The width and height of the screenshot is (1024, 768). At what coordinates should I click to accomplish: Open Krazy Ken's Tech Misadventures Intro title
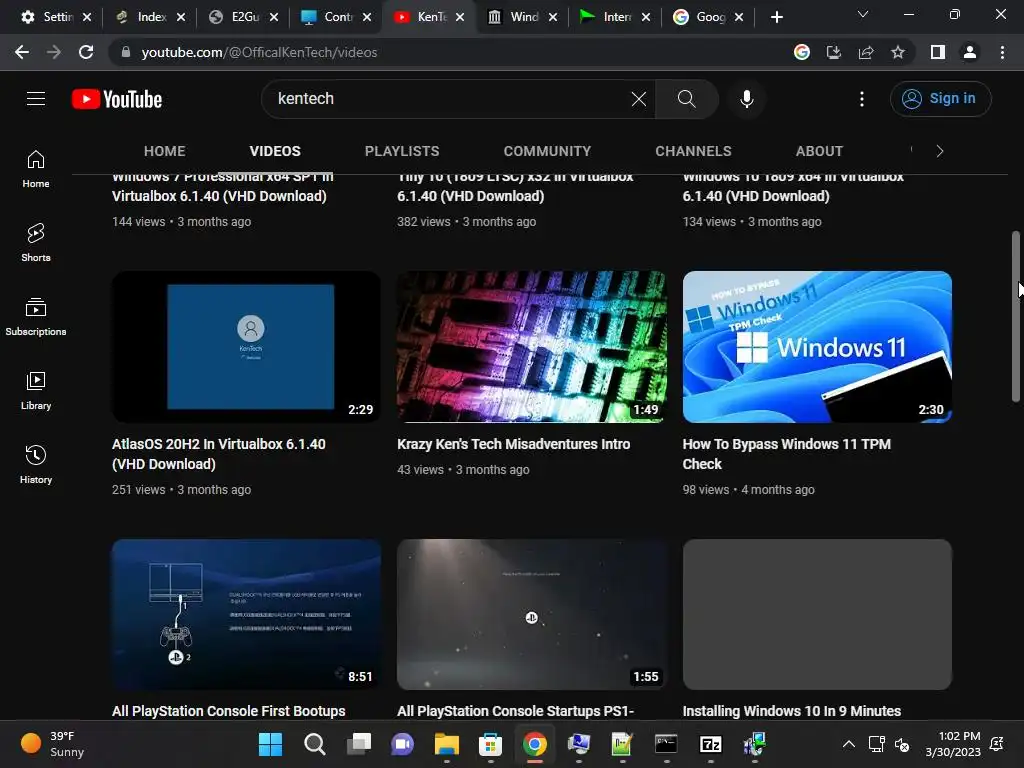pyautogui.click(x=513, y=444)
